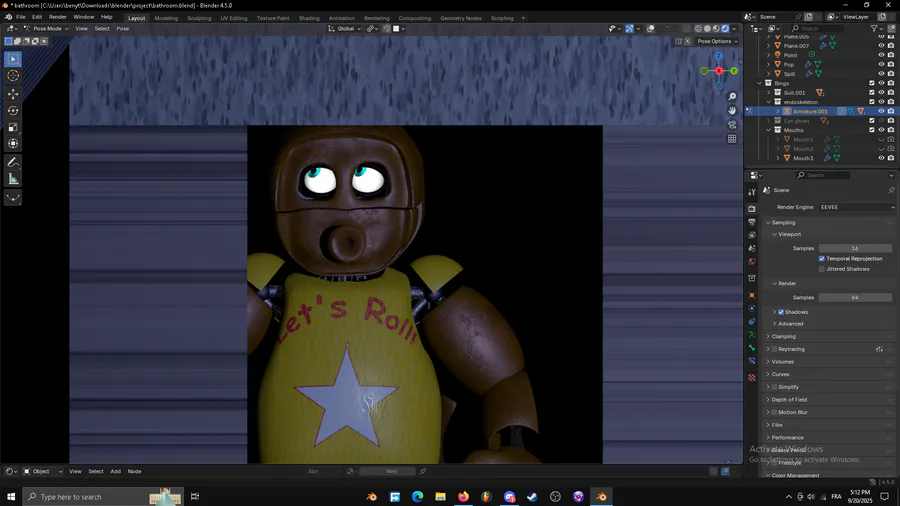The image size is (900, 506).
Task: Activate the Move tool
Action: (x=13, y=94)
